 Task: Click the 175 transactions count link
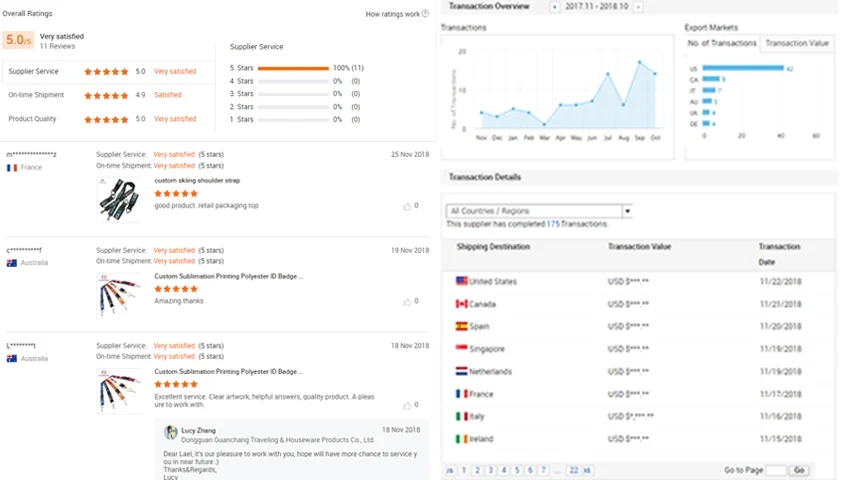pyautogui.click(x=553, y=224)
